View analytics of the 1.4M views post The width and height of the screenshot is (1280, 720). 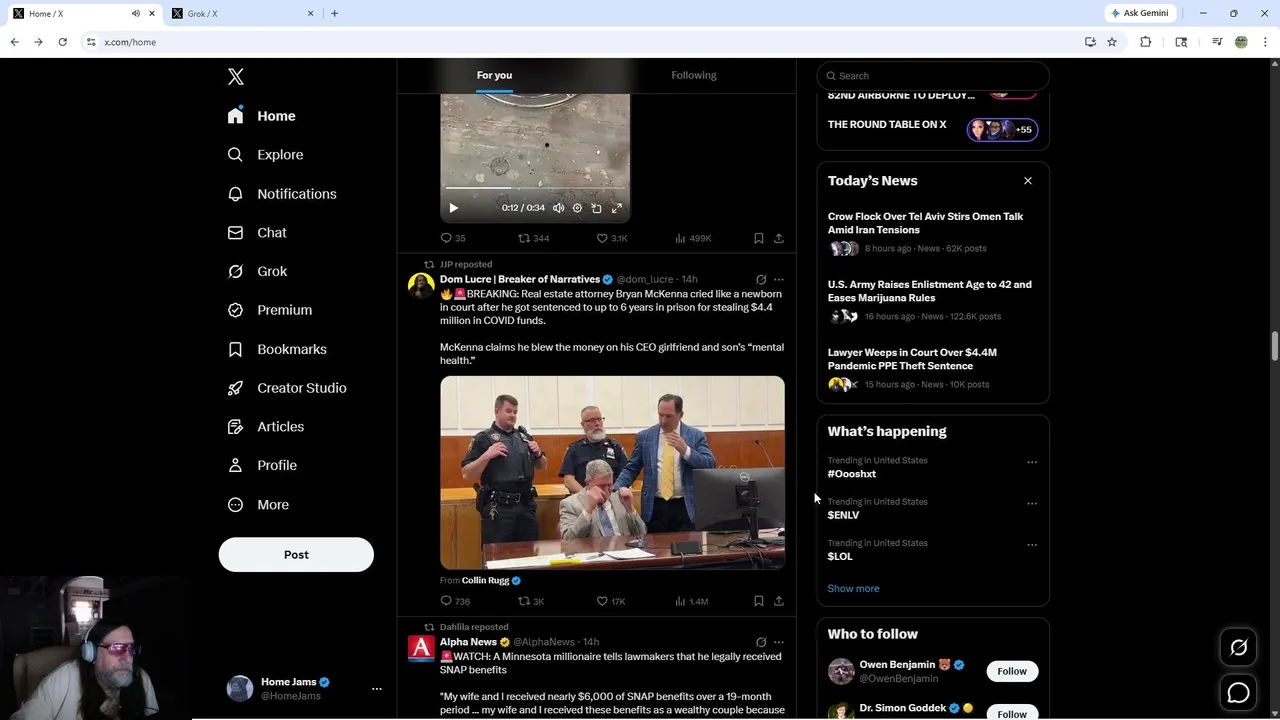tap(692, 601)
